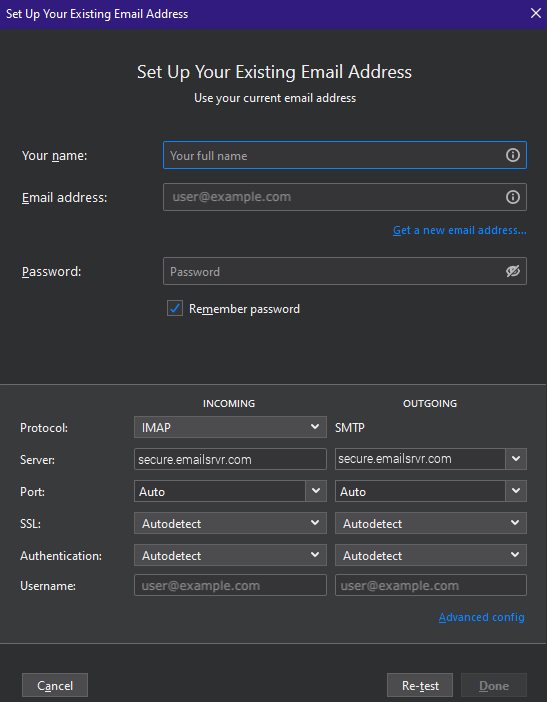Screen dimensions: 547x702
Task: Click the Cancel button
Action: [55, 685]
